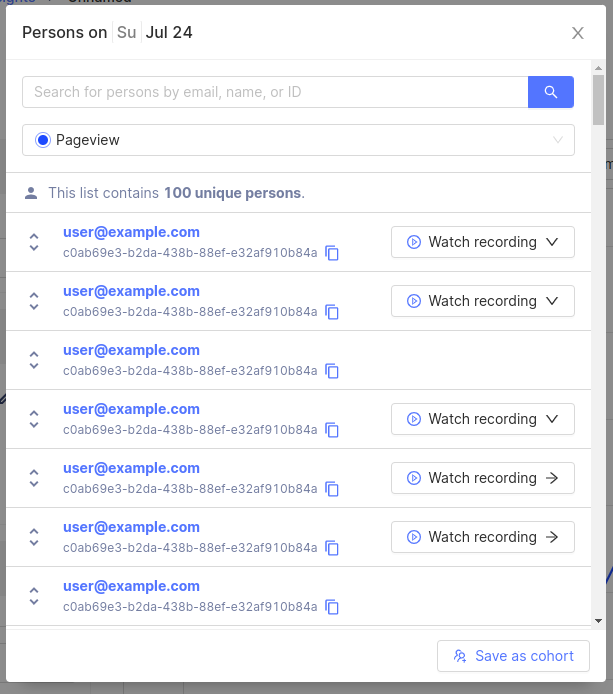The image size is (613, 694).
Task: Copy the sixth person's distinct ID
Action: click(x=333, y=549)
